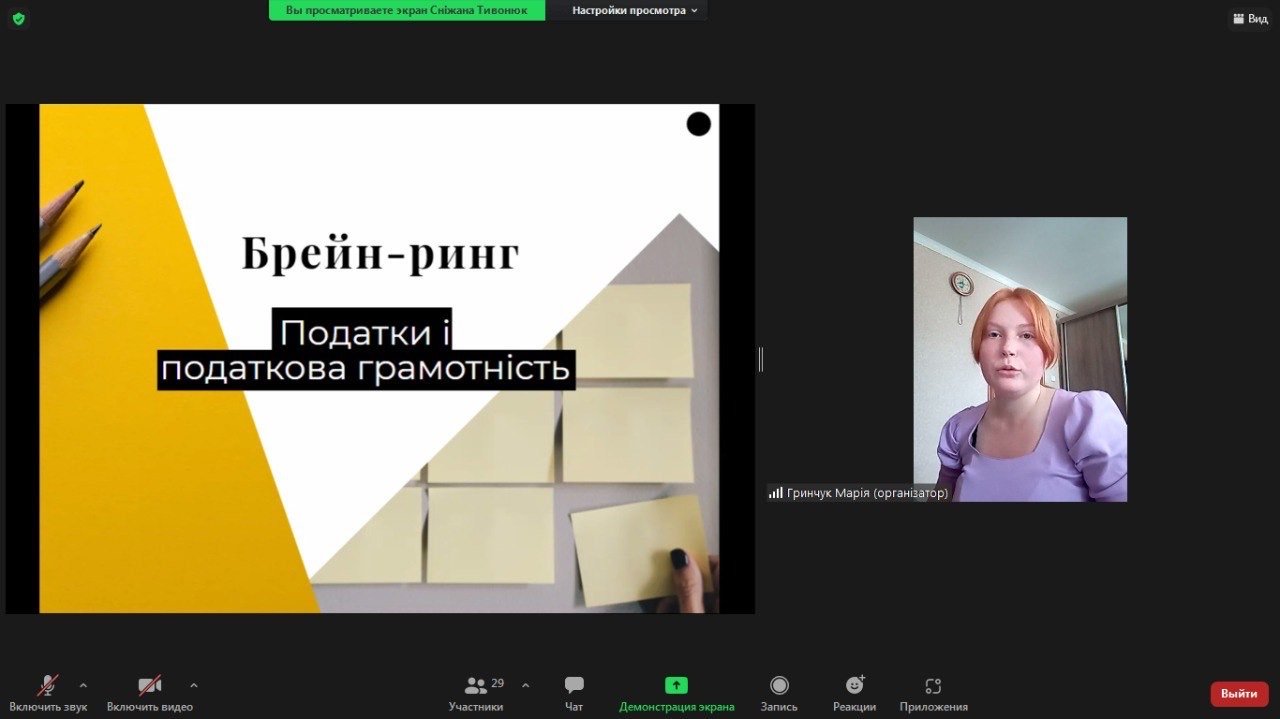This screenshot has width=1280, height=719.
Task: Click the Брейн-ринг slide title
Action: 380,254
